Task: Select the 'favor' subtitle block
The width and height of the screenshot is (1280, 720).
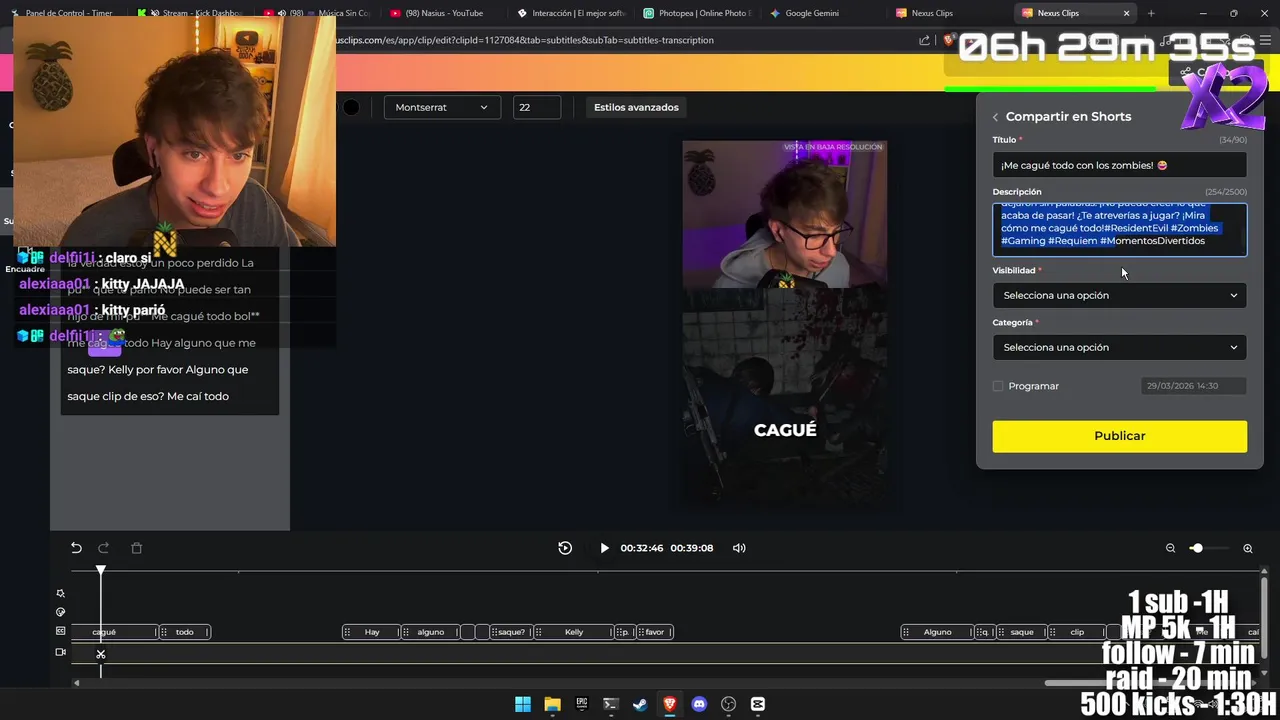Action: (654, 632)
